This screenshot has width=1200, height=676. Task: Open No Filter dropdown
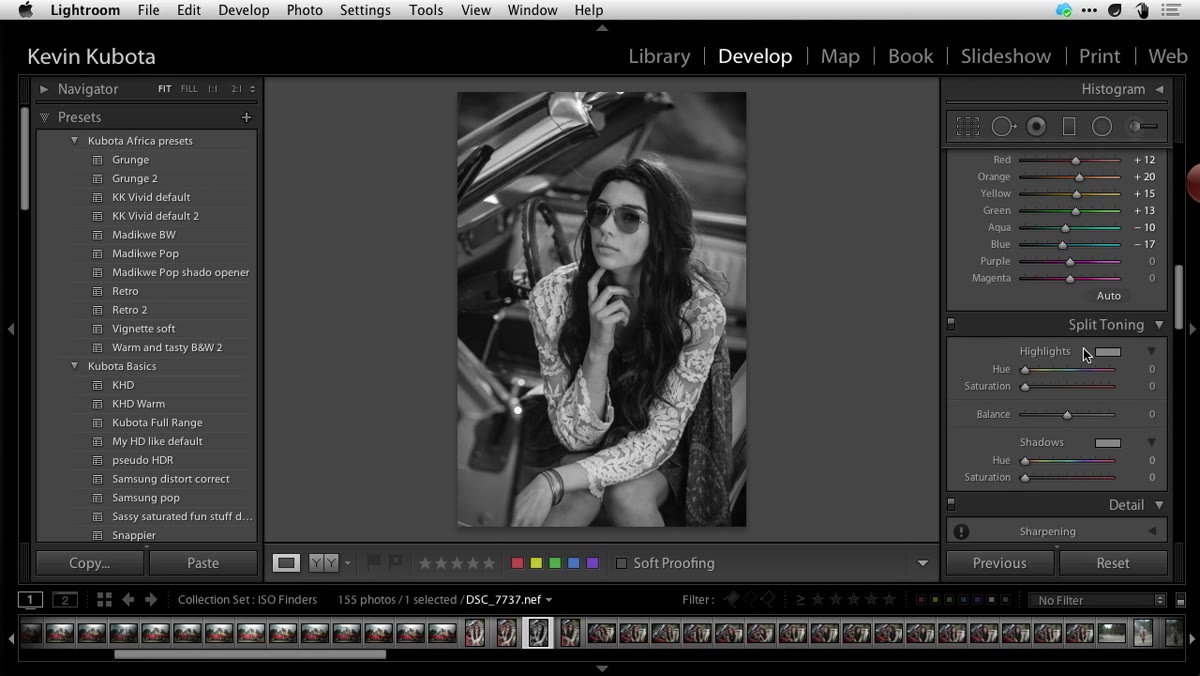pyautogui.click(x=1097, y=600)
